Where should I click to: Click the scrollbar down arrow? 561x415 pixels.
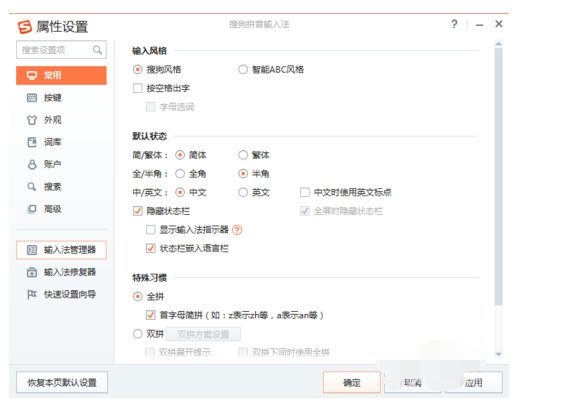(x=498, y=355)
